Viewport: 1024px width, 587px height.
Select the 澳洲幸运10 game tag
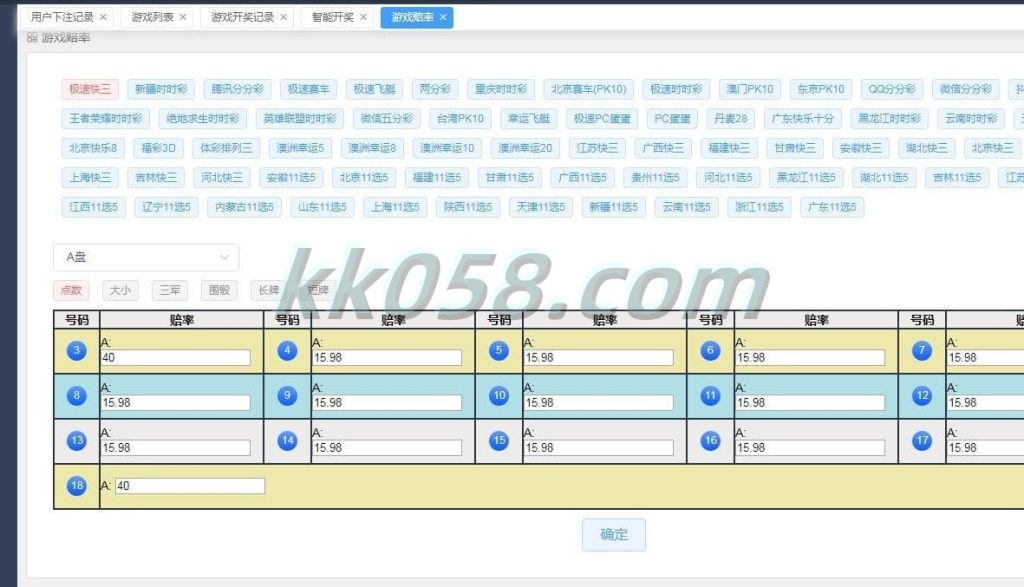pos(447,148)
